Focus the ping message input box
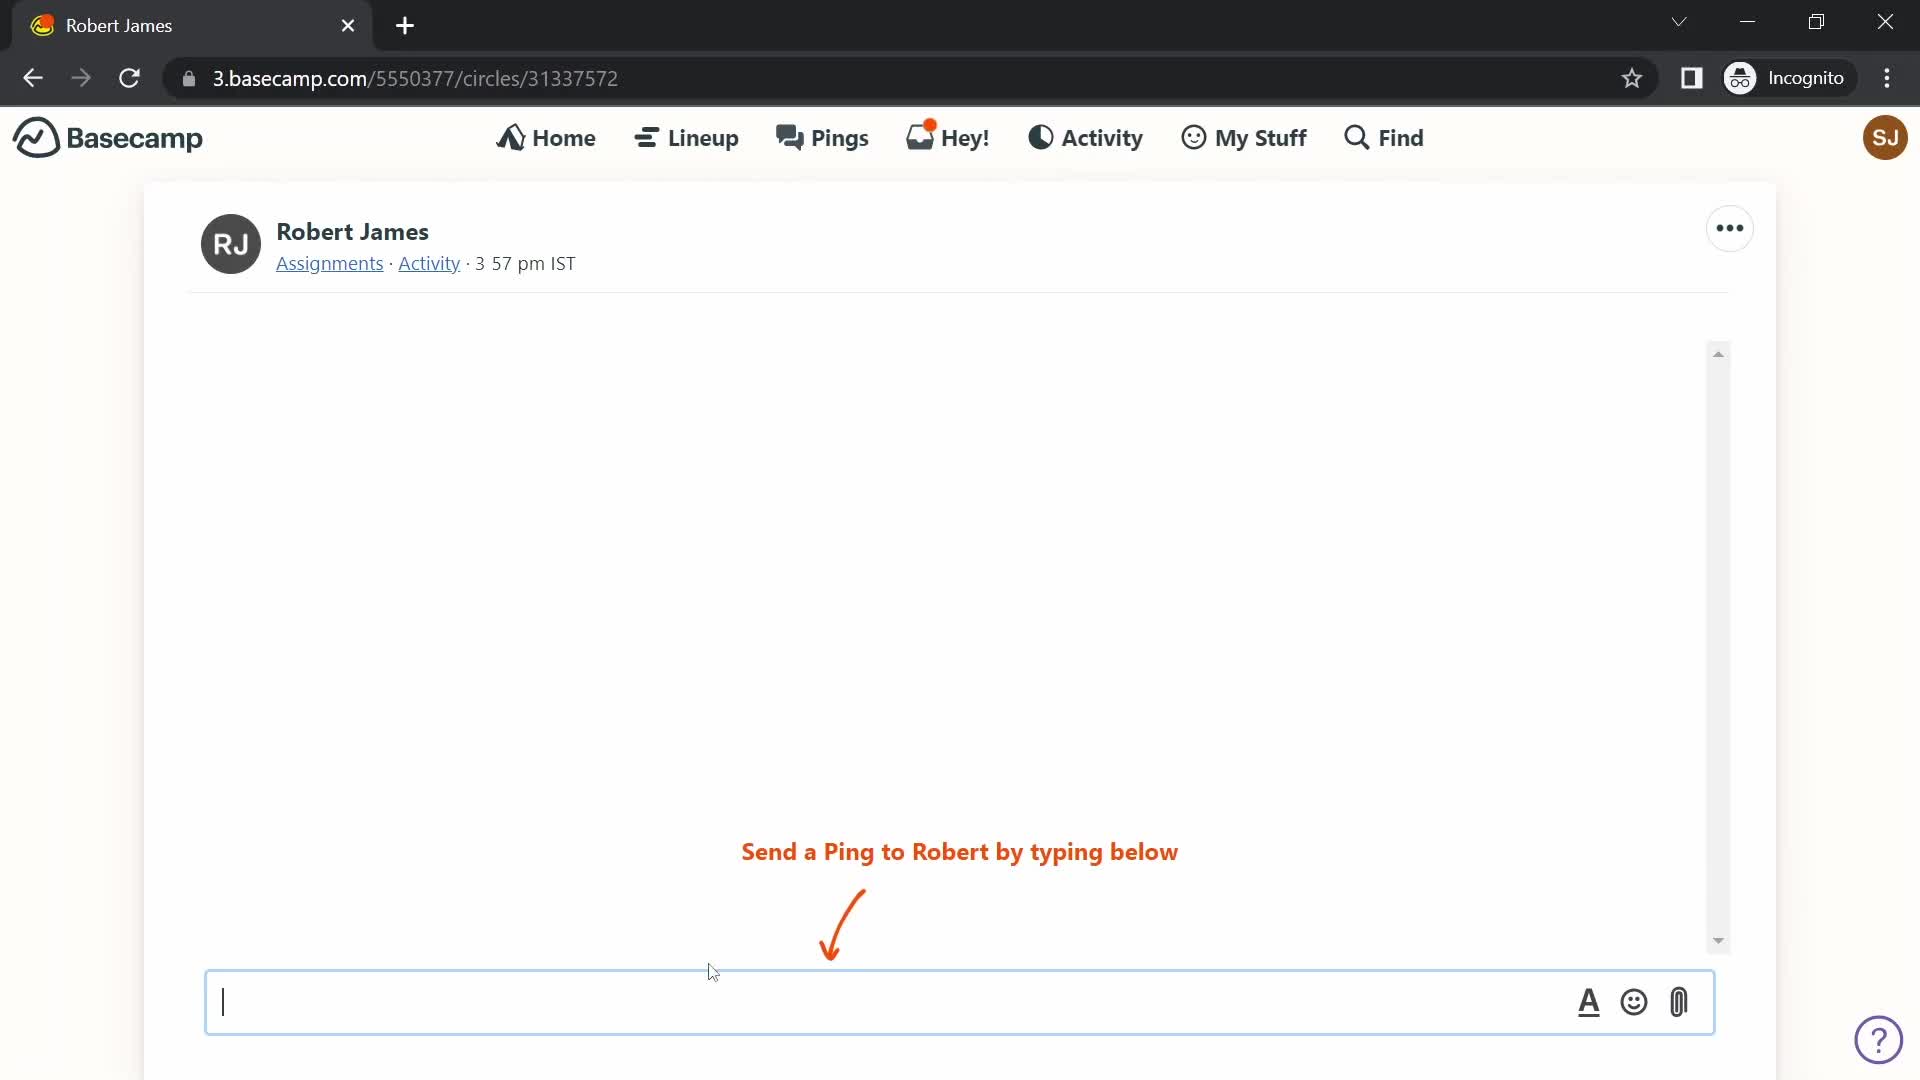 coord(960,1002)
